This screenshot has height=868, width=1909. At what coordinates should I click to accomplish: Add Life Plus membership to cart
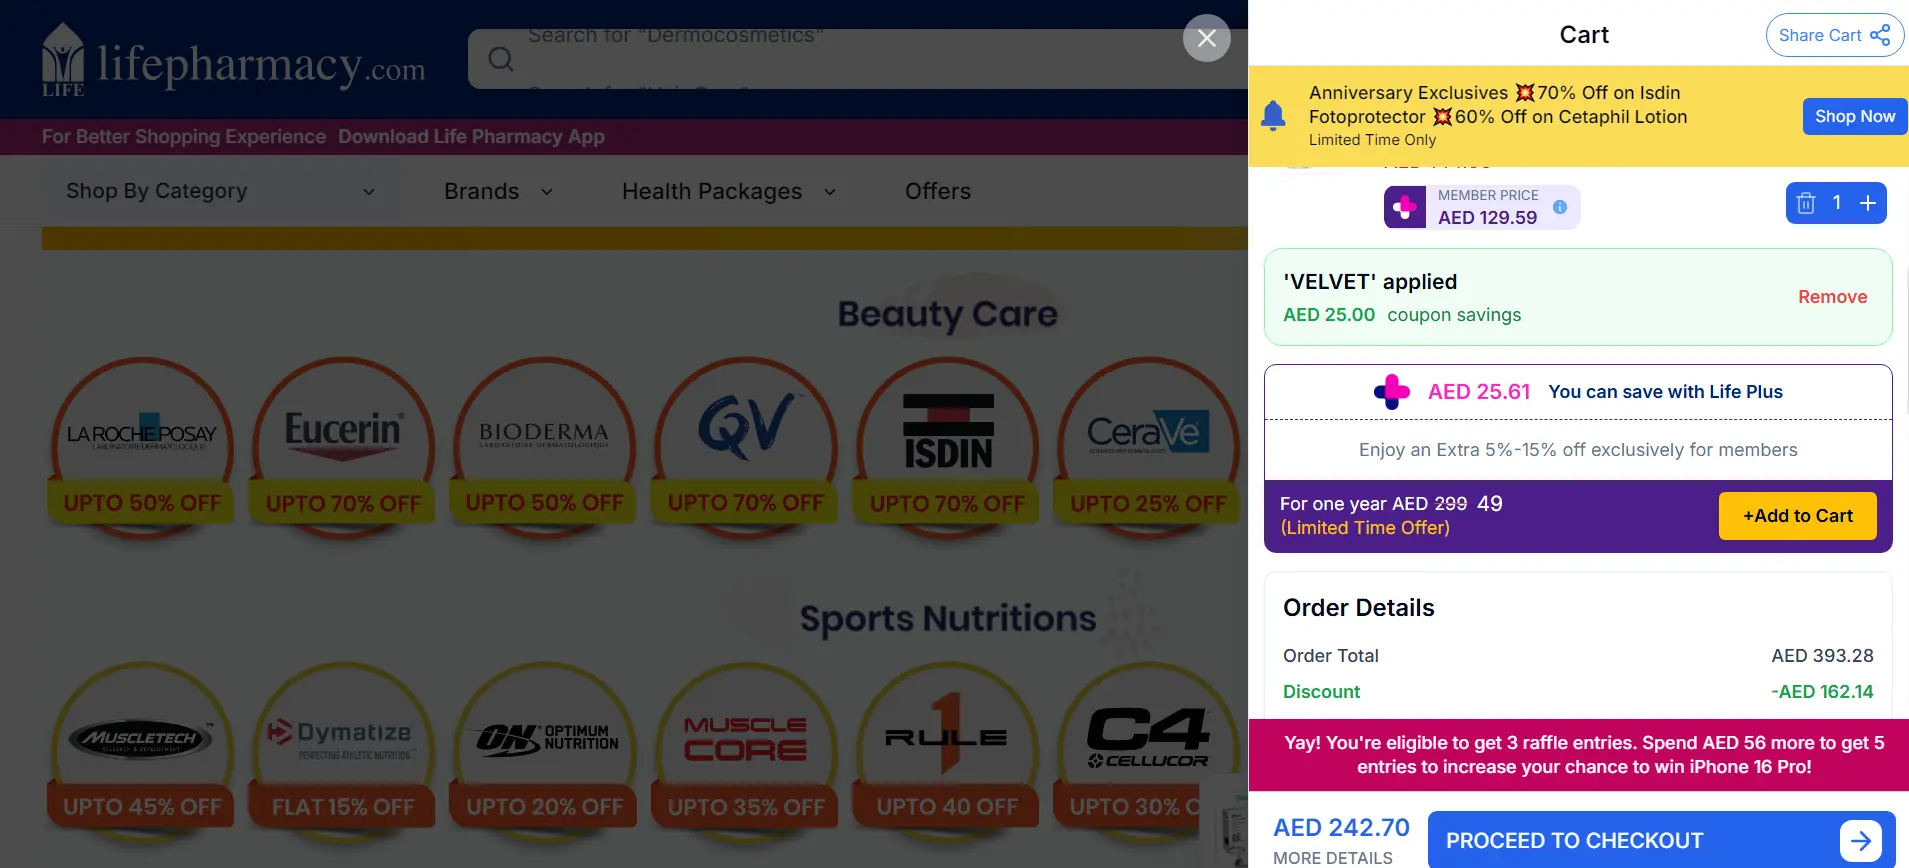pos(1797,516)
